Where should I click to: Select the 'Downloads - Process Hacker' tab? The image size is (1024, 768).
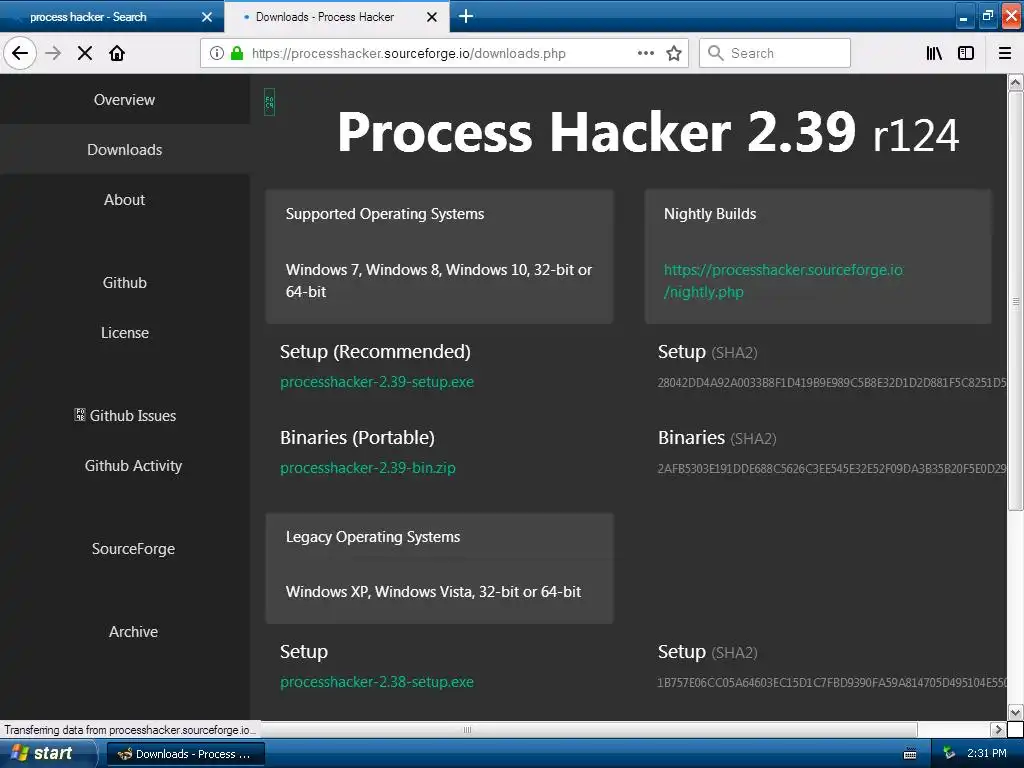click(336, 17)
